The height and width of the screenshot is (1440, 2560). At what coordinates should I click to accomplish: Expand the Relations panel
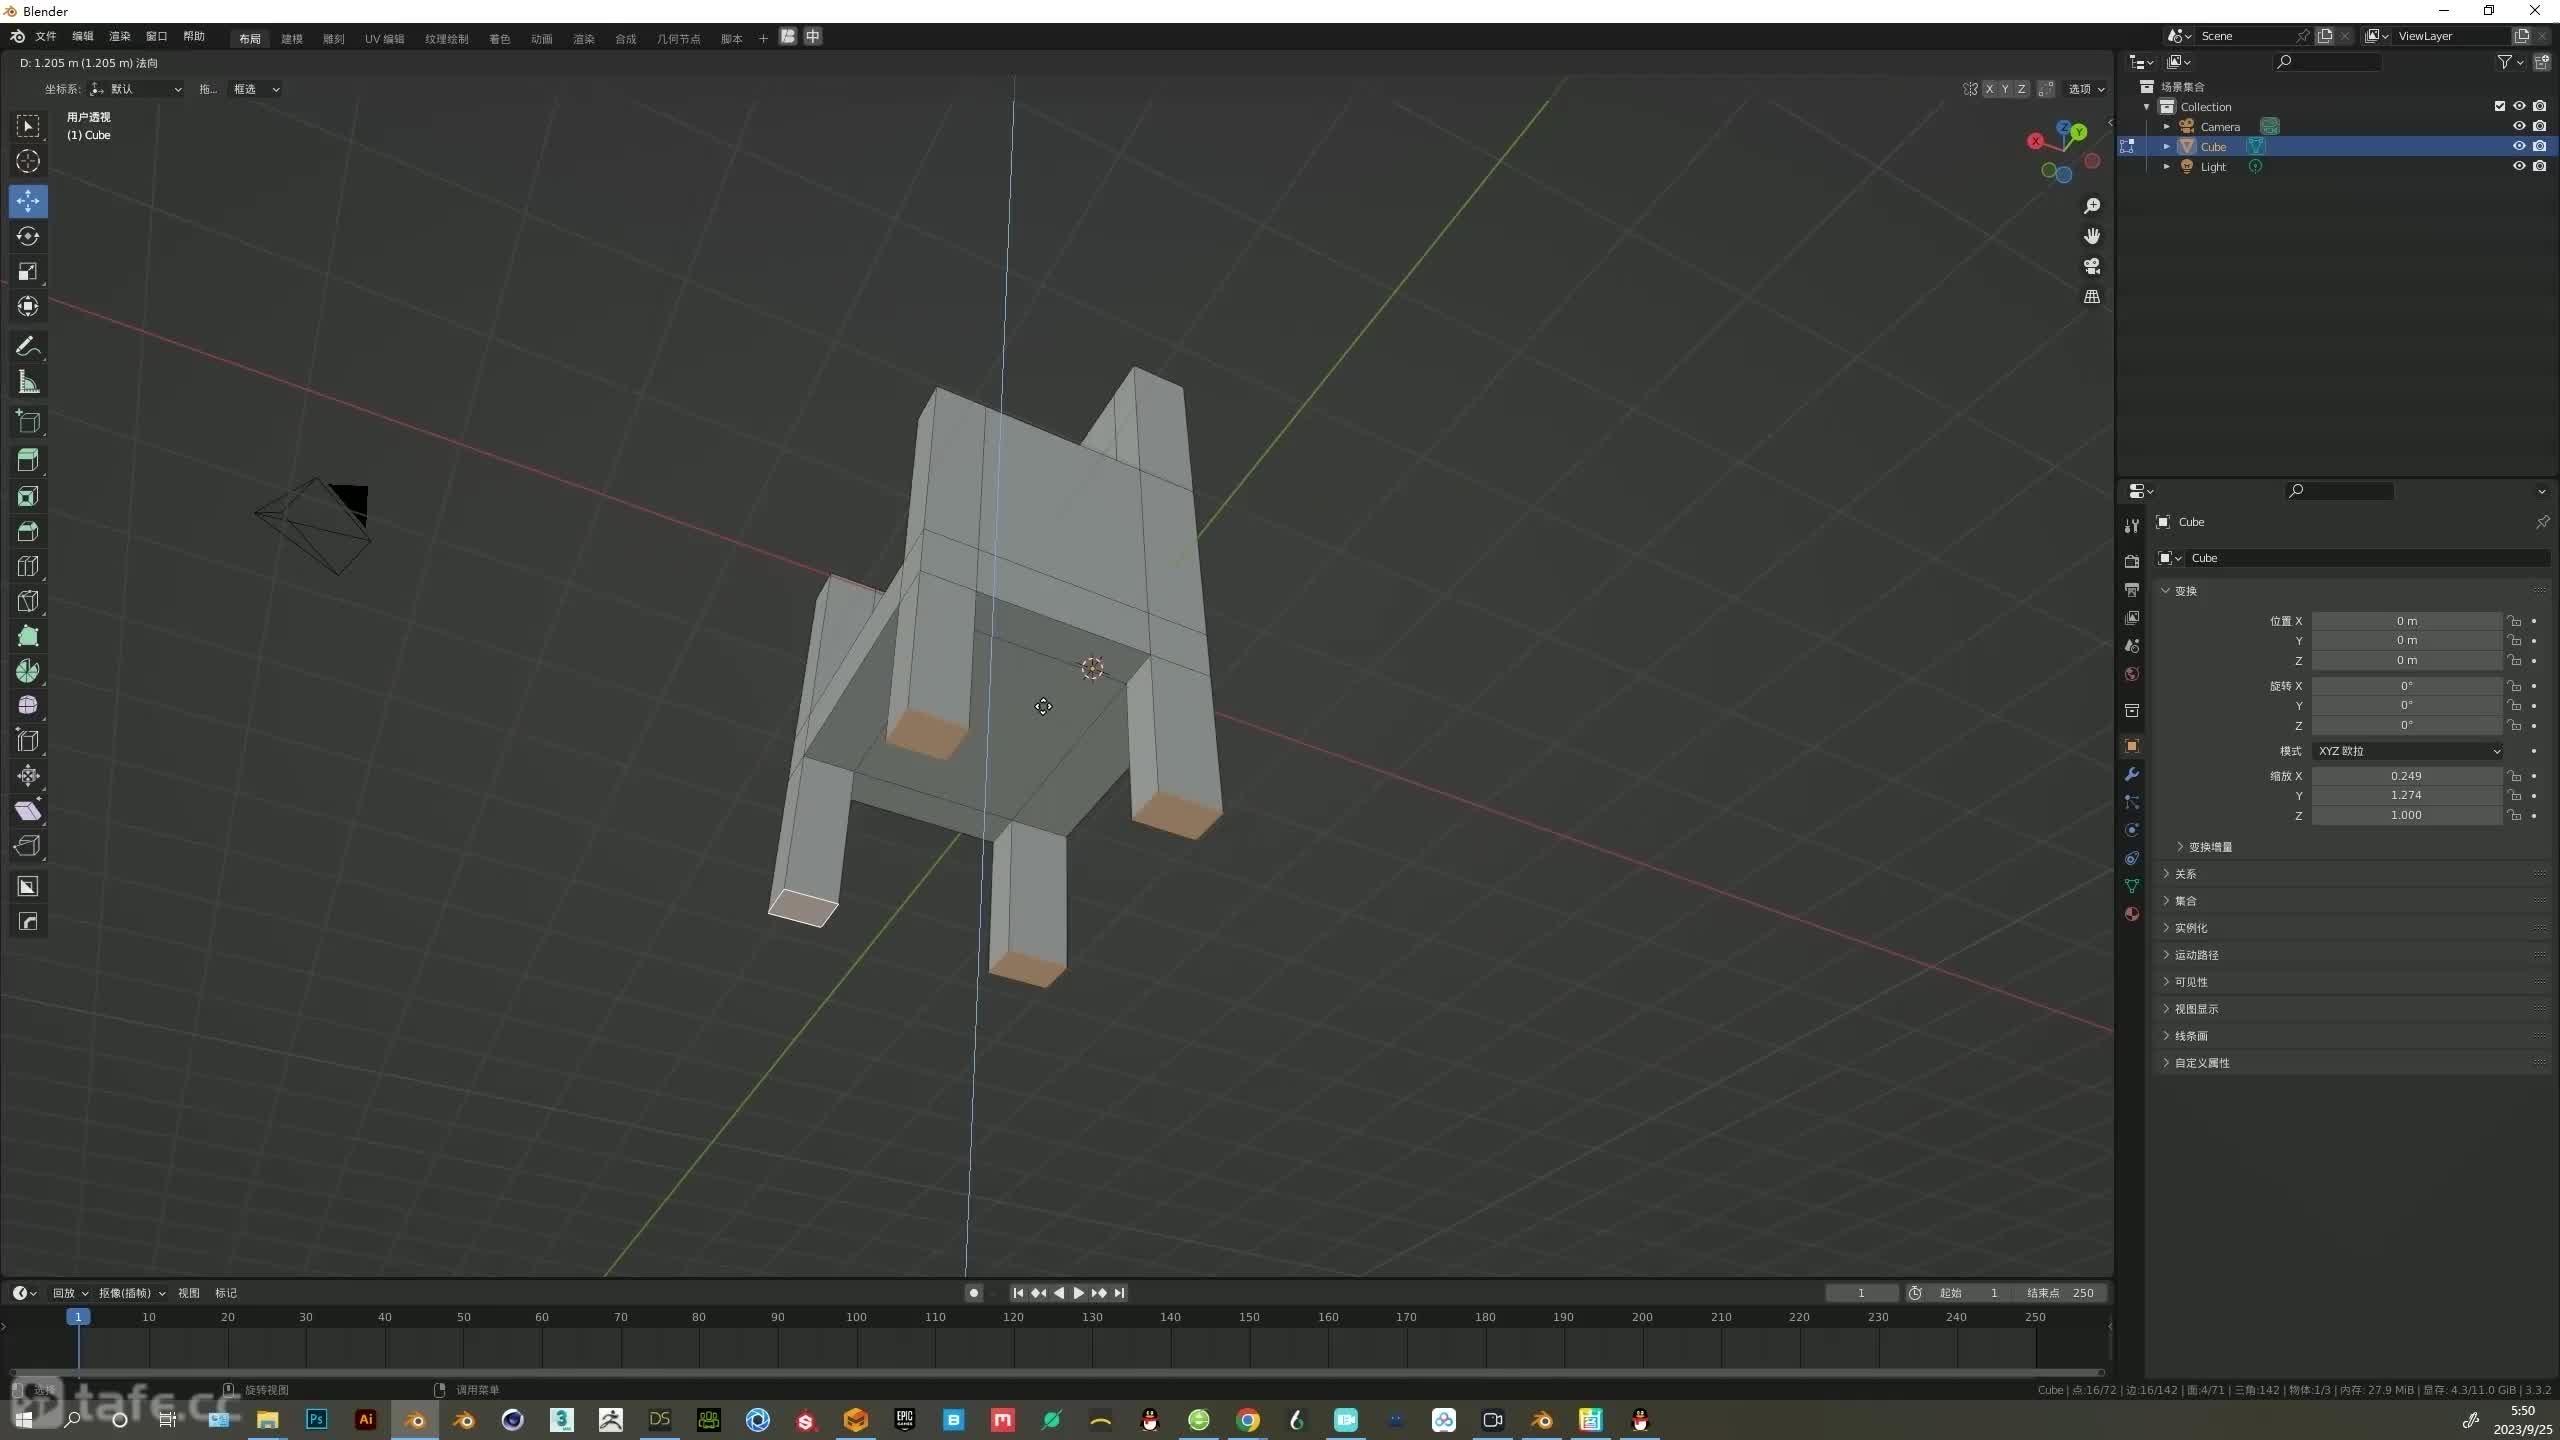[x=2185, y=874]
